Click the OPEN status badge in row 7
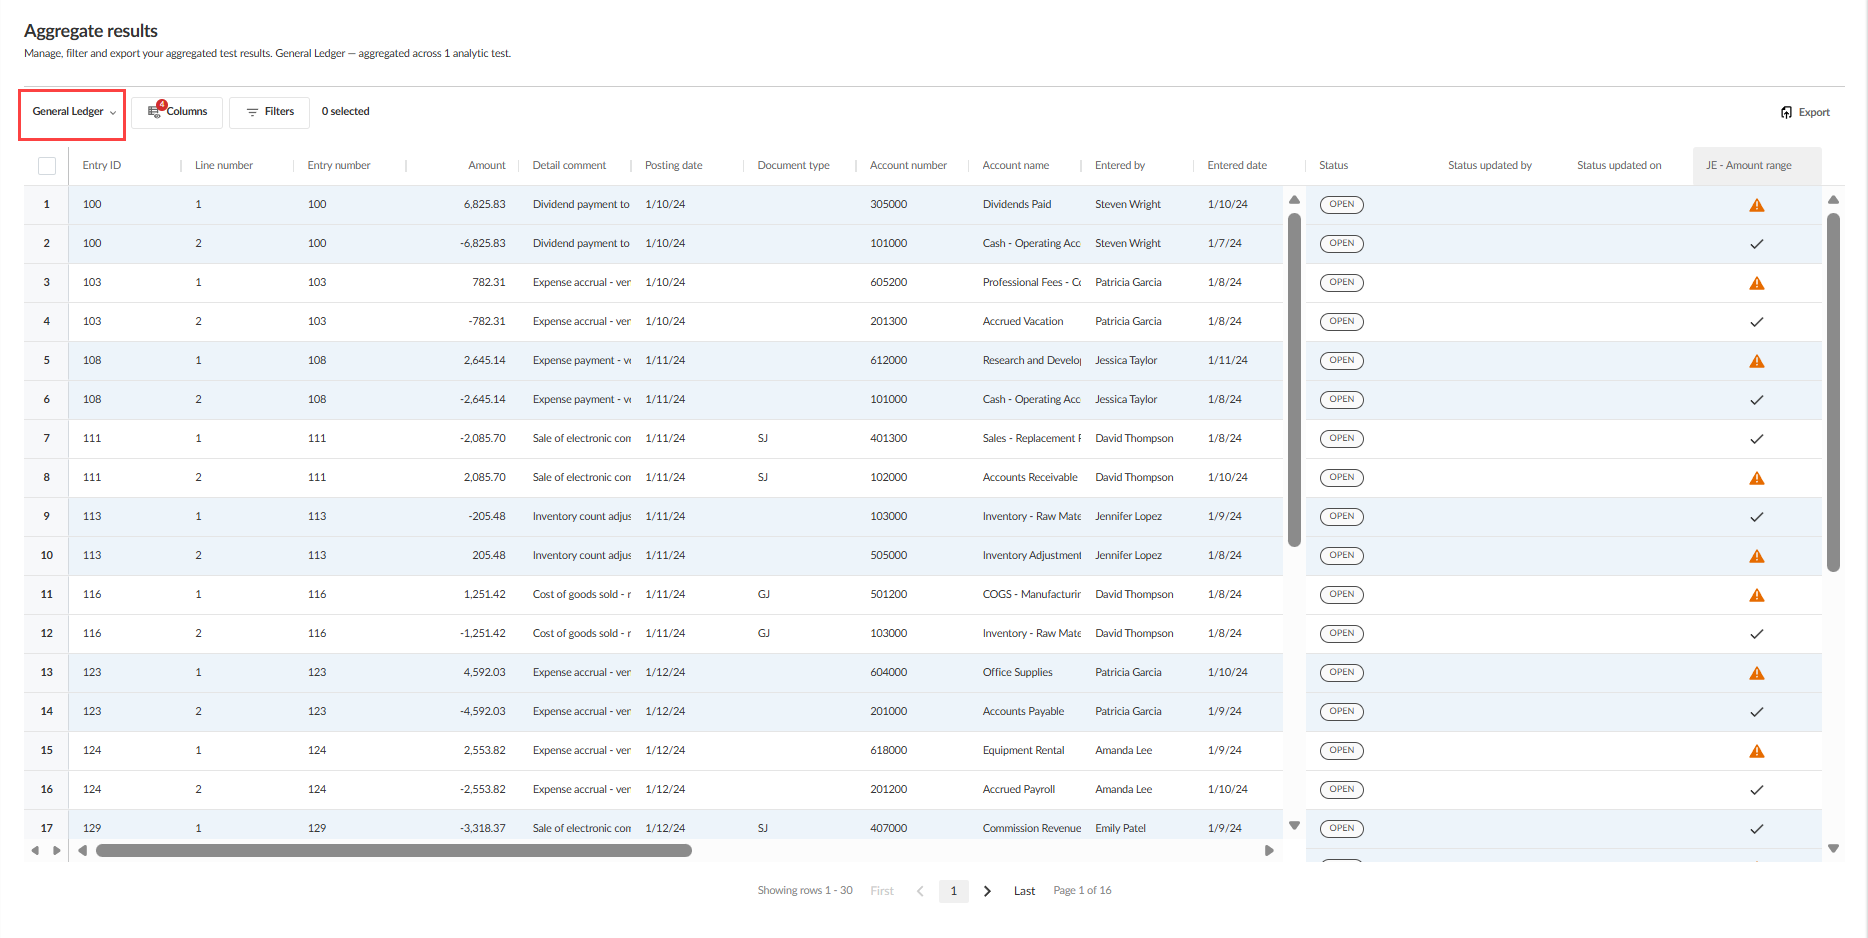This screenshot has width=1868, height=938. pyautogui.click(x=1341, y=439)
